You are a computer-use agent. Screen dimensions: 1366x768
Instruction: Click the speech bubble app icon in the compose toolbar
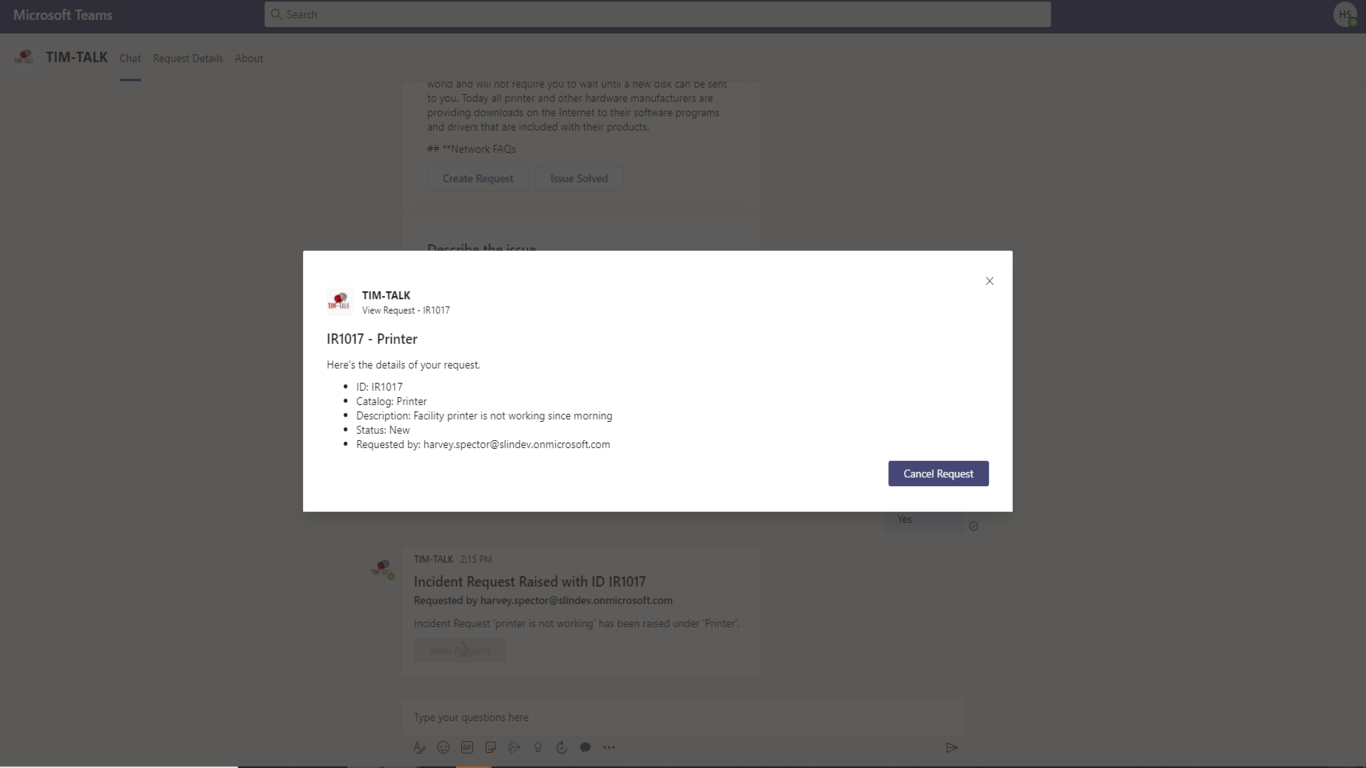tap(585, 748)
